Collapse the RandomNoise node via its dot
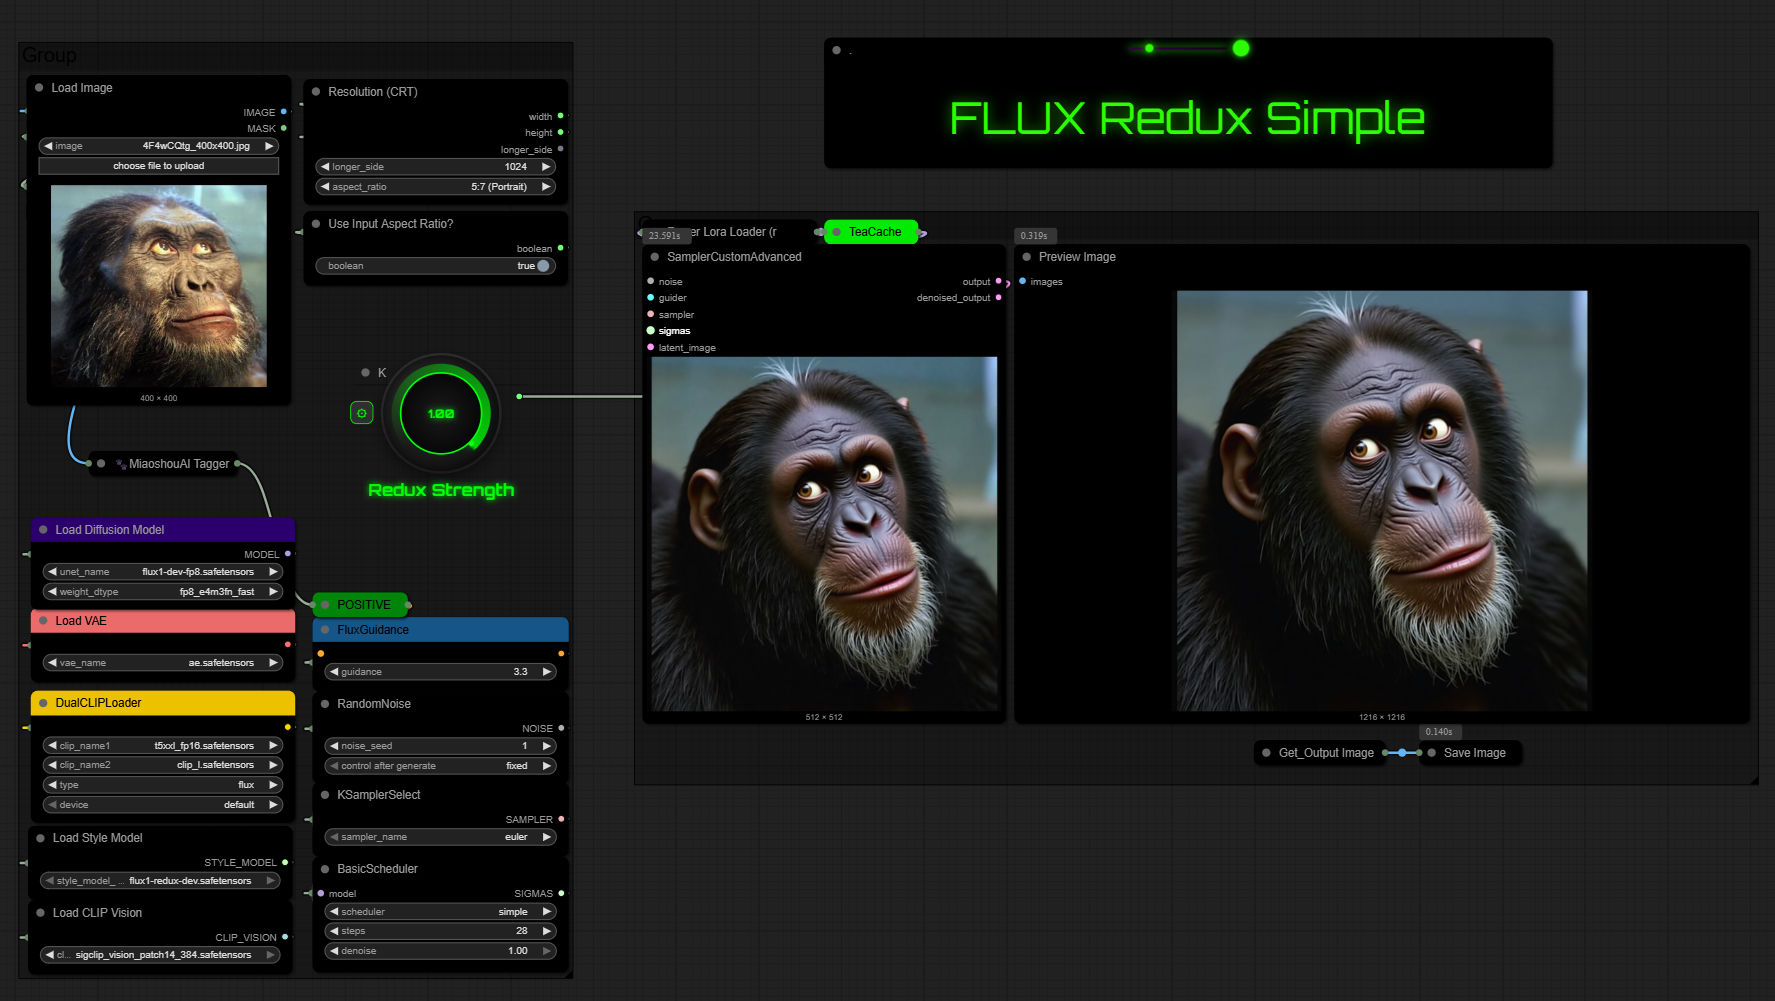Viewport: 1775px width, 1001px height. (325, 704)
